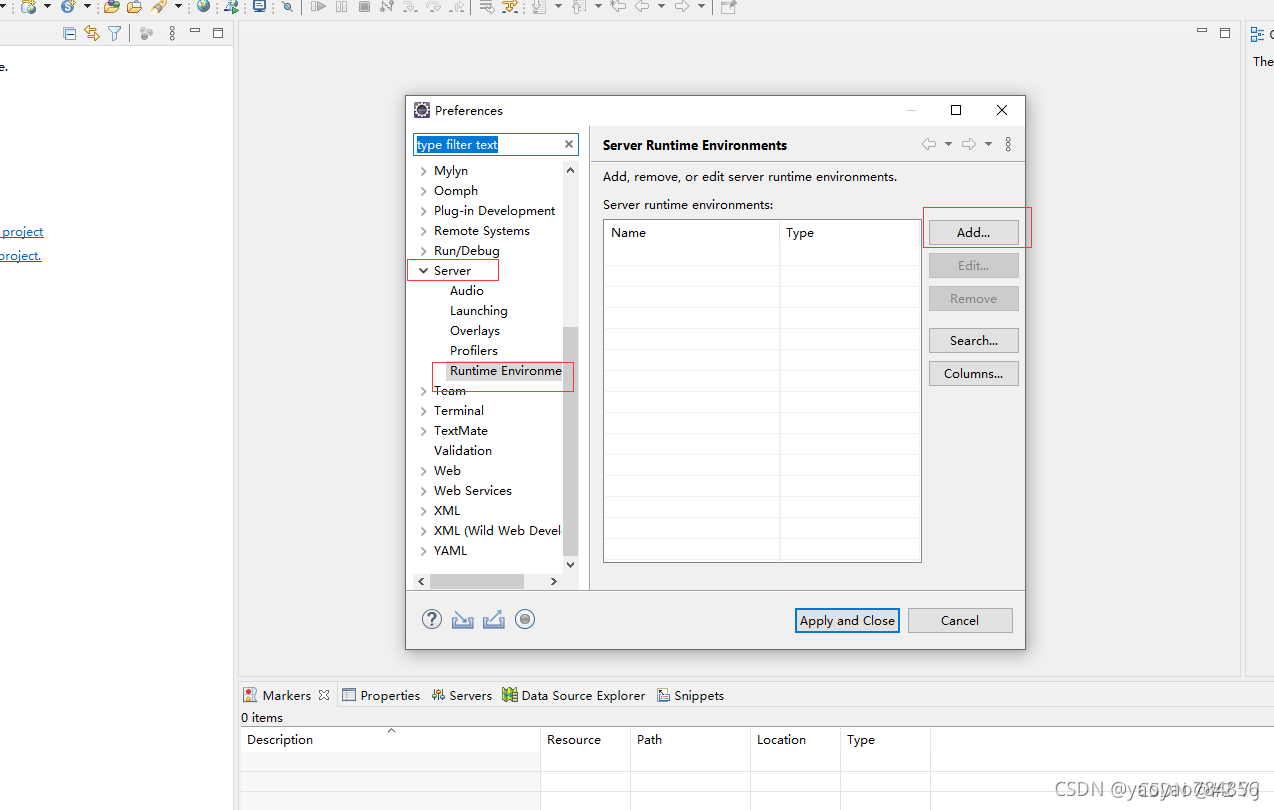The width and height of the screenshot is (1274, 810).
Task: Expand the Remote Systems node
Action: point(424,231)
